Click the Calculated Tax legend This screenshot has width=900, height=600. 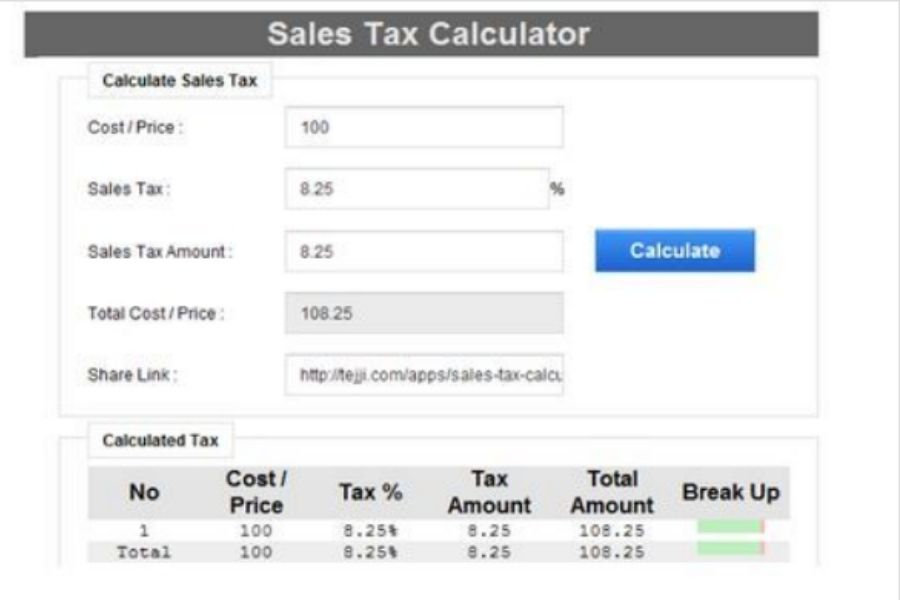(161, 440)
